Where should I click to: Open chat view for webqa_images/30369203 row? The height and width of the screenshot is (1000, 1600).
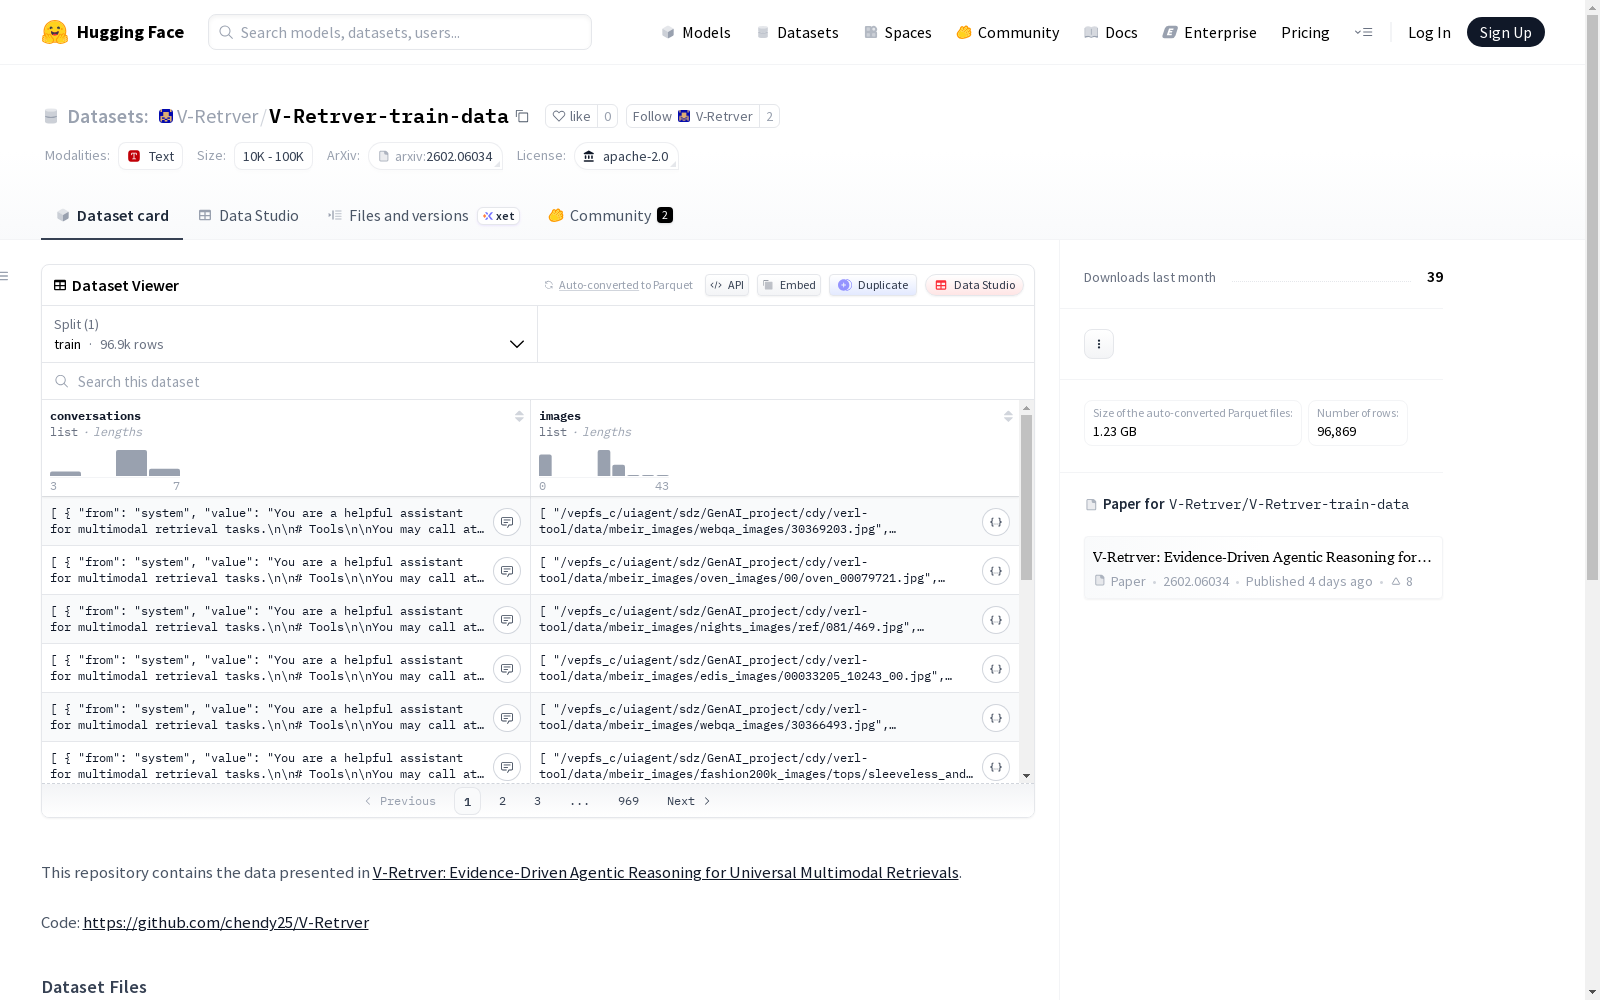507,522
